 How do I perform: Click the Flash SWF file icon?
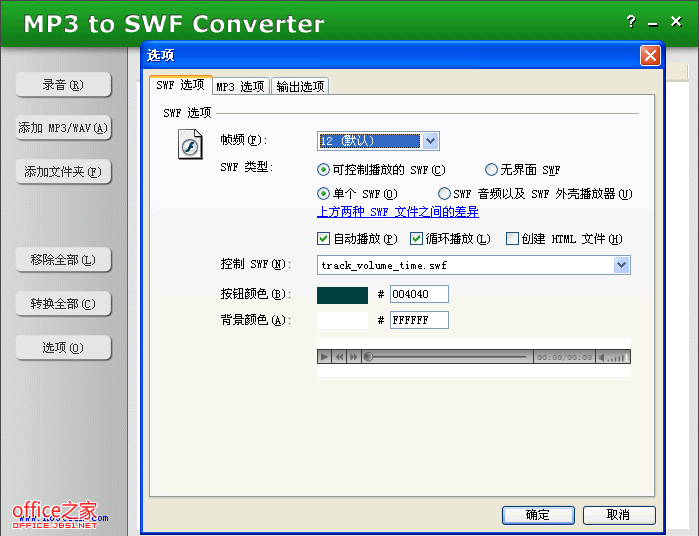coord(190,147)
